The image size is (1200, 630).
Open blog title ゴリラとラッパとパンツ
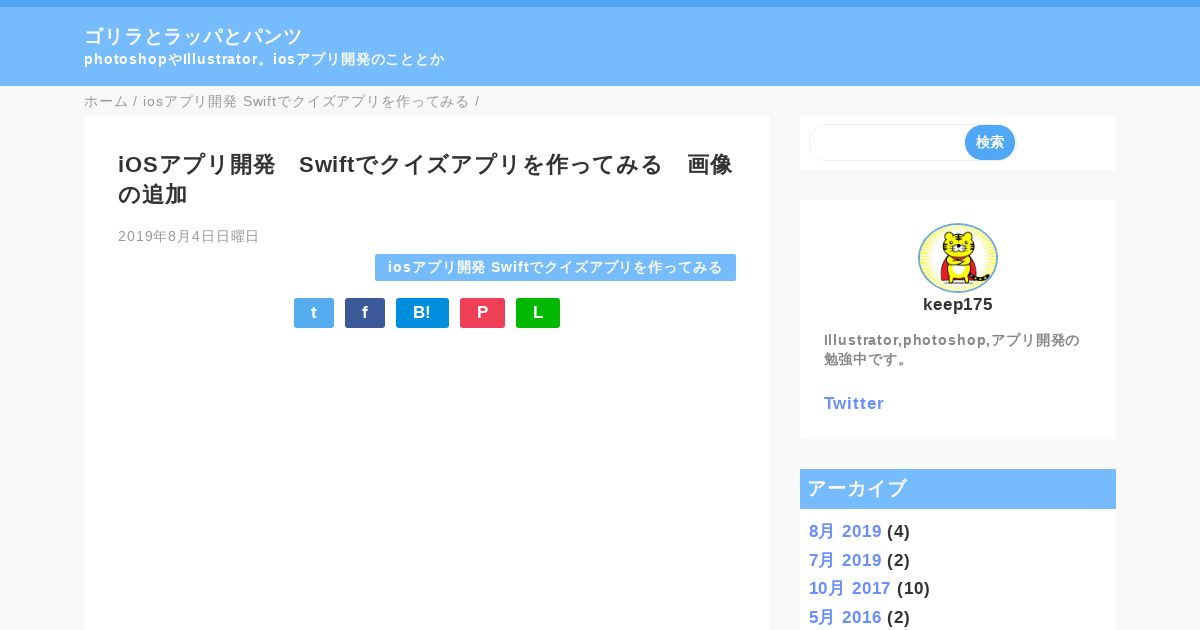tap(193, 37)
